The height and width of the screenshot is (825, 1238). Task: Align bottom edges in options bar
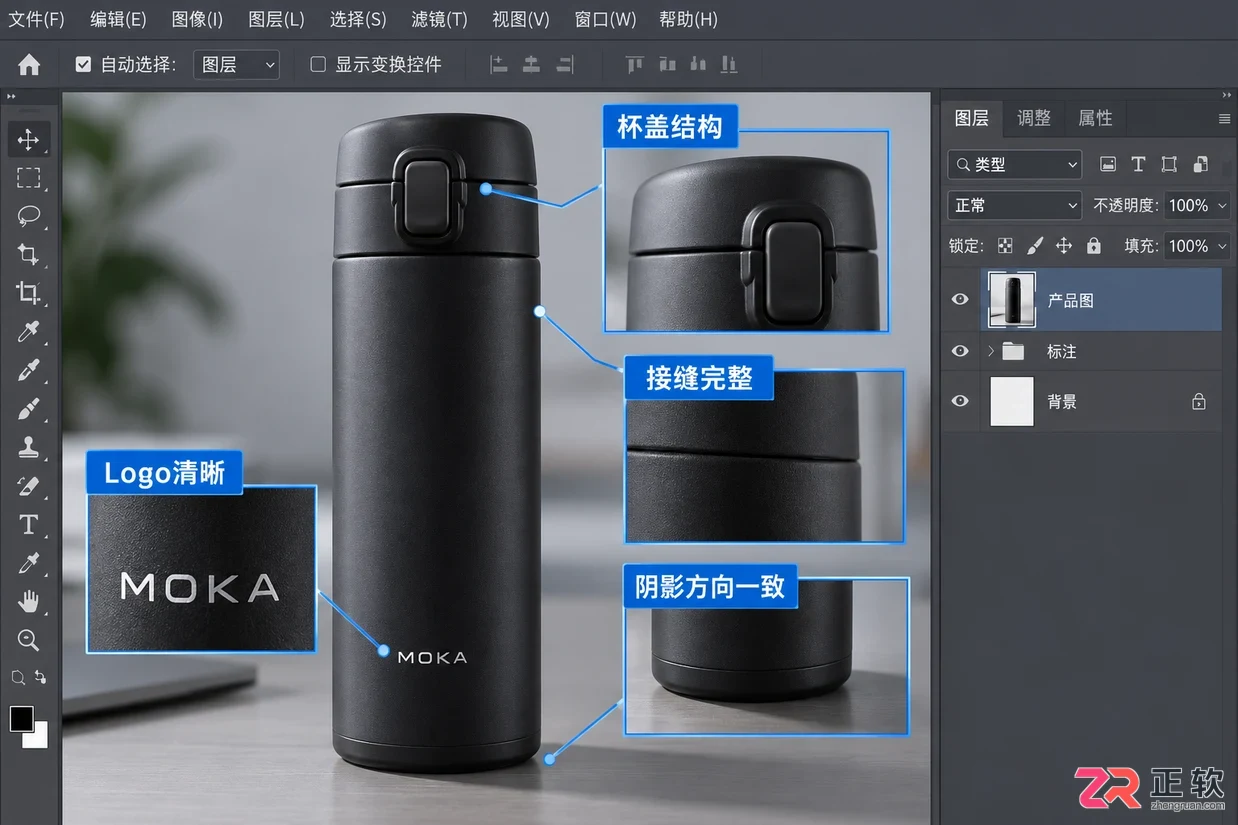[698, 65]
